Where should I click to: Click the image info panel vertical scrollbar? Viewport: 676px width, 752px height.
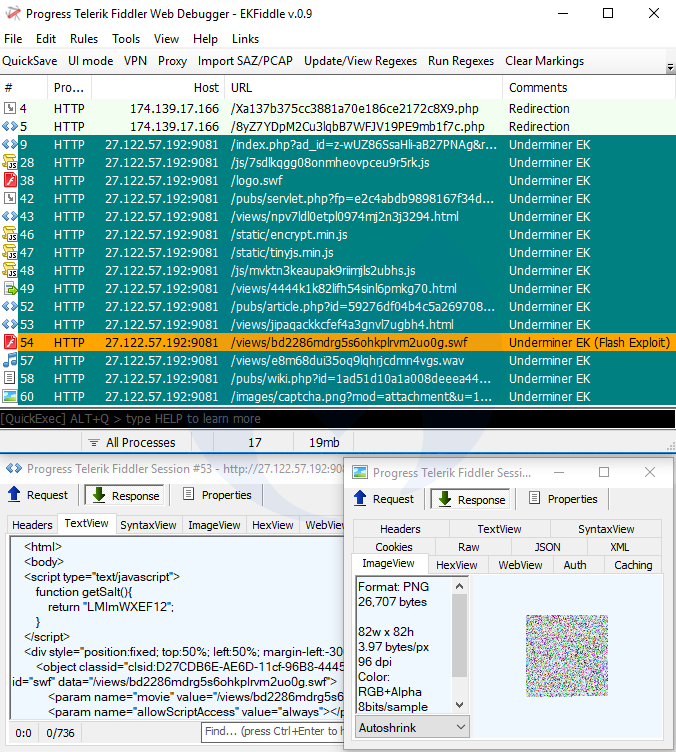click(460, 645)
